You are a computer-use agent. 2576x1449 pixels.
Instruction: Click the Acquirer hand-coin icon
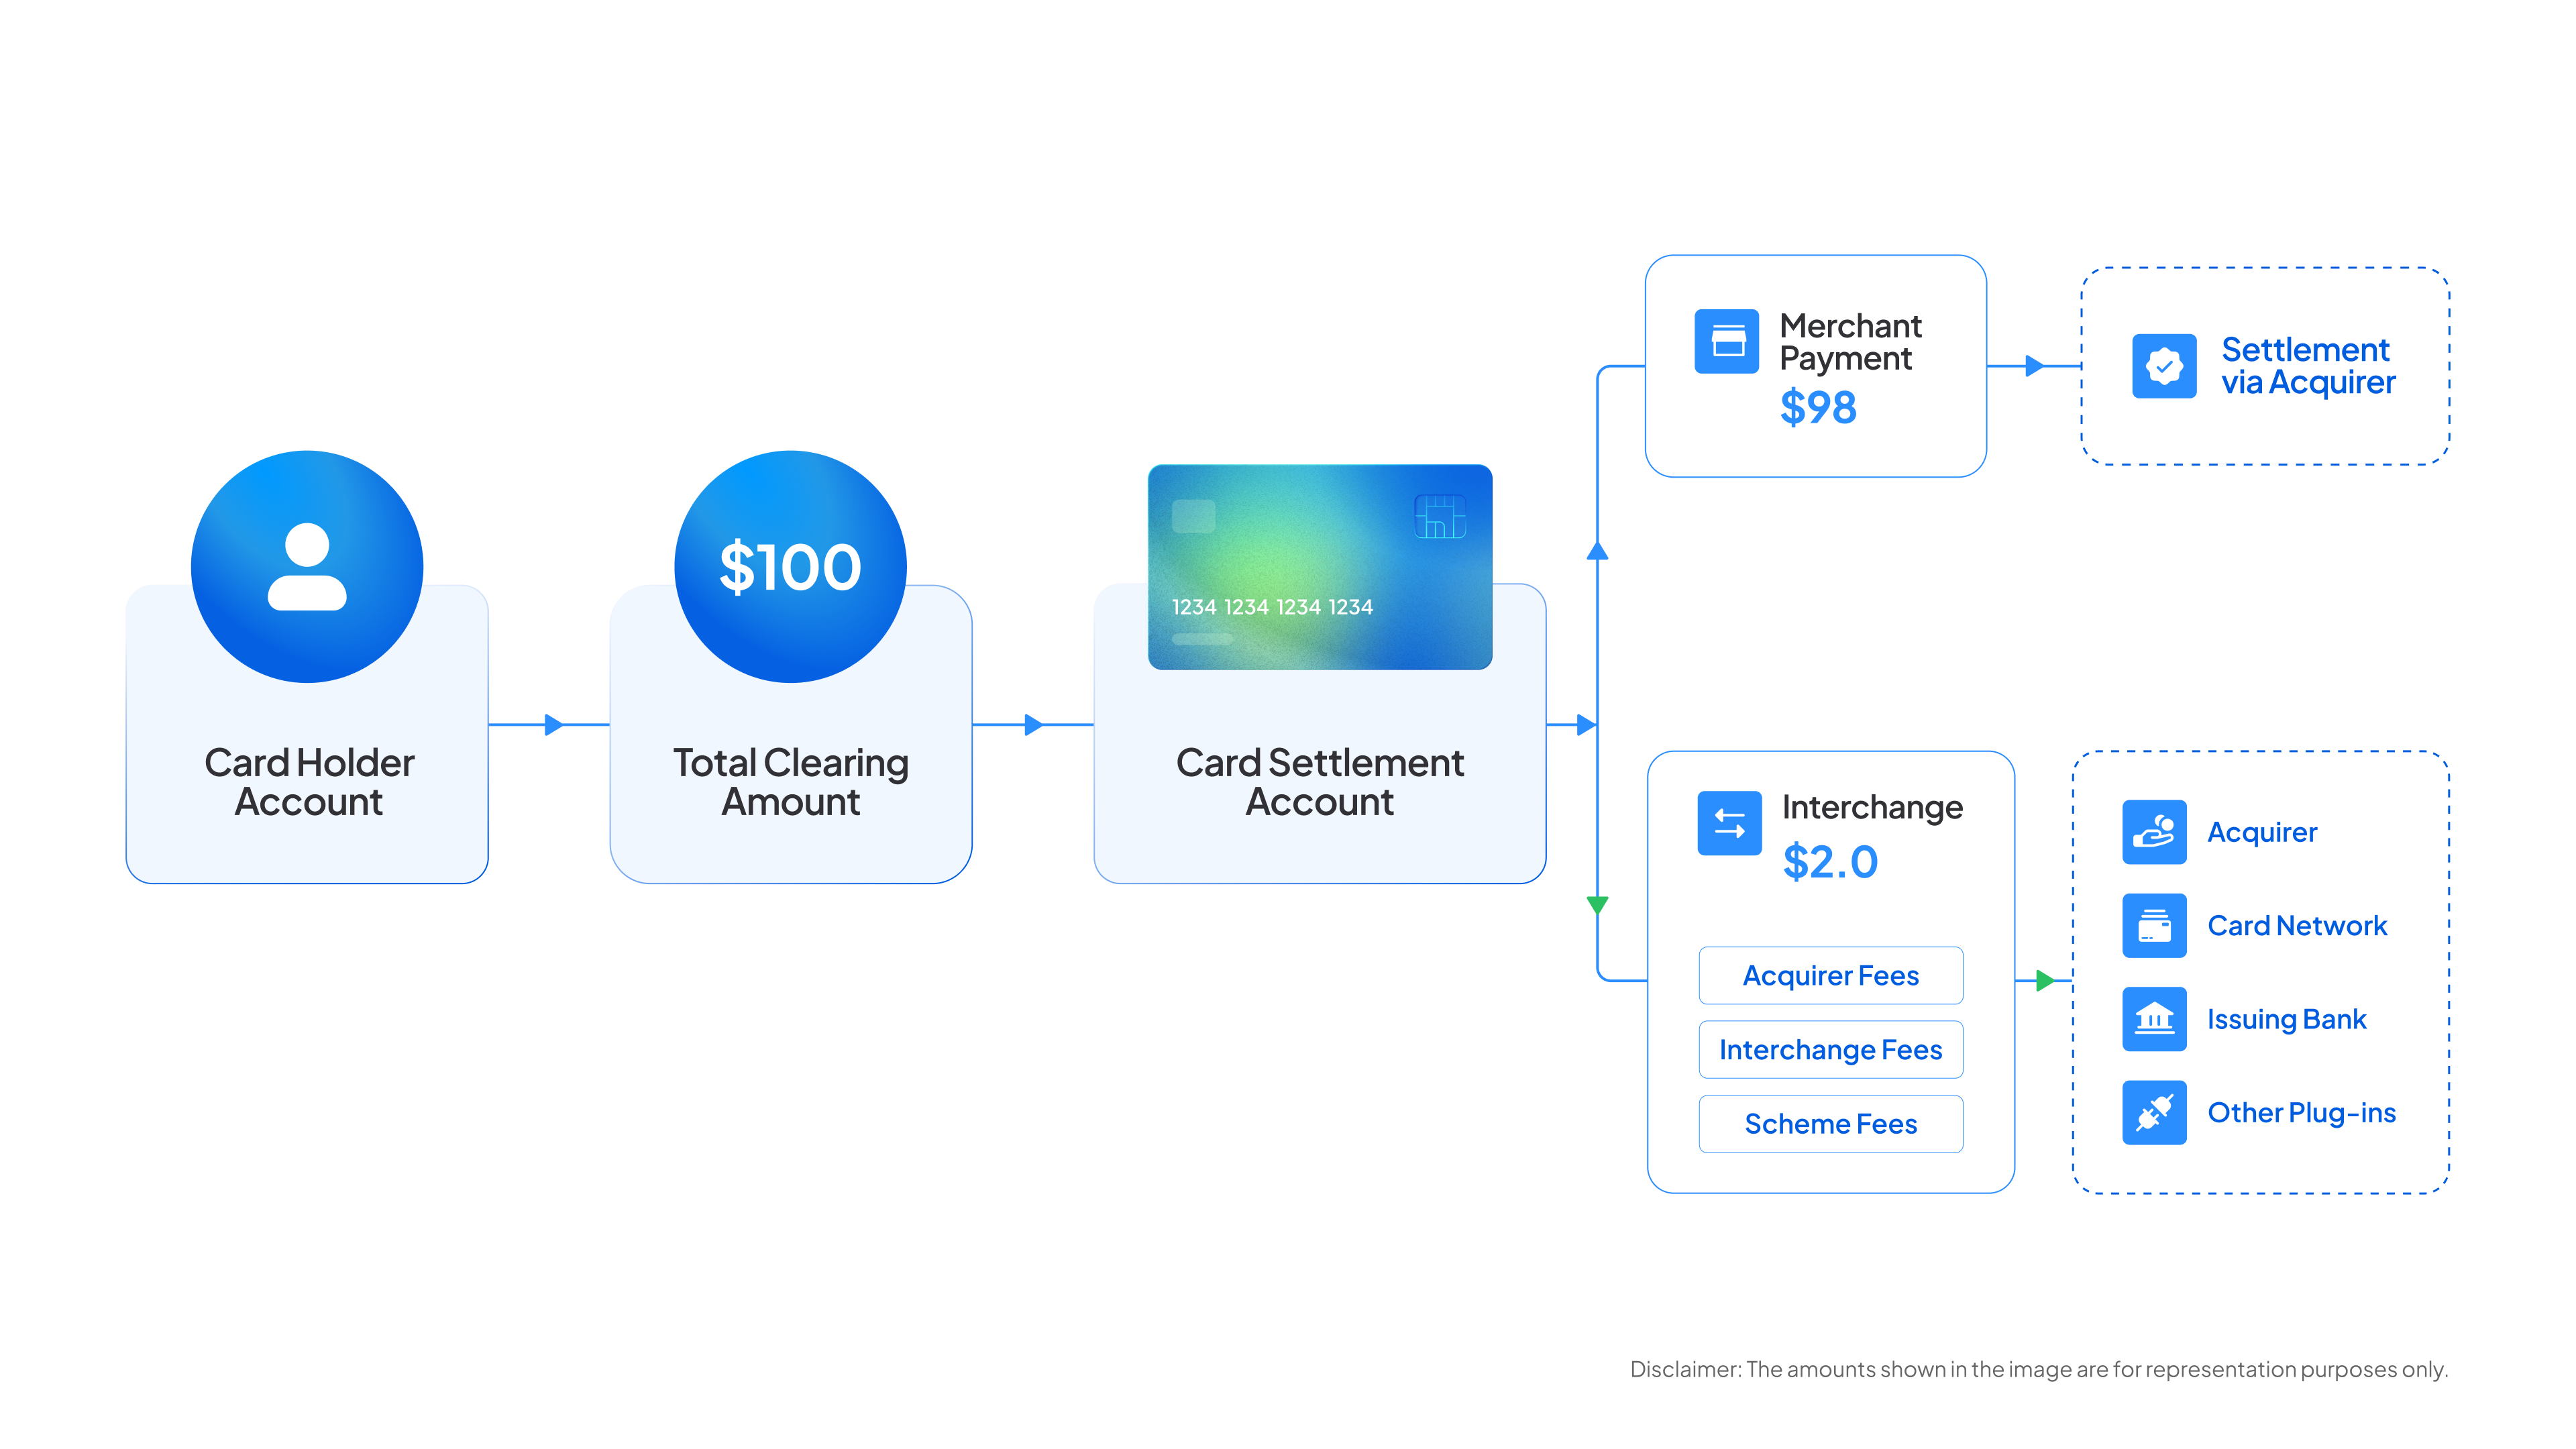tap(2154, 831)
